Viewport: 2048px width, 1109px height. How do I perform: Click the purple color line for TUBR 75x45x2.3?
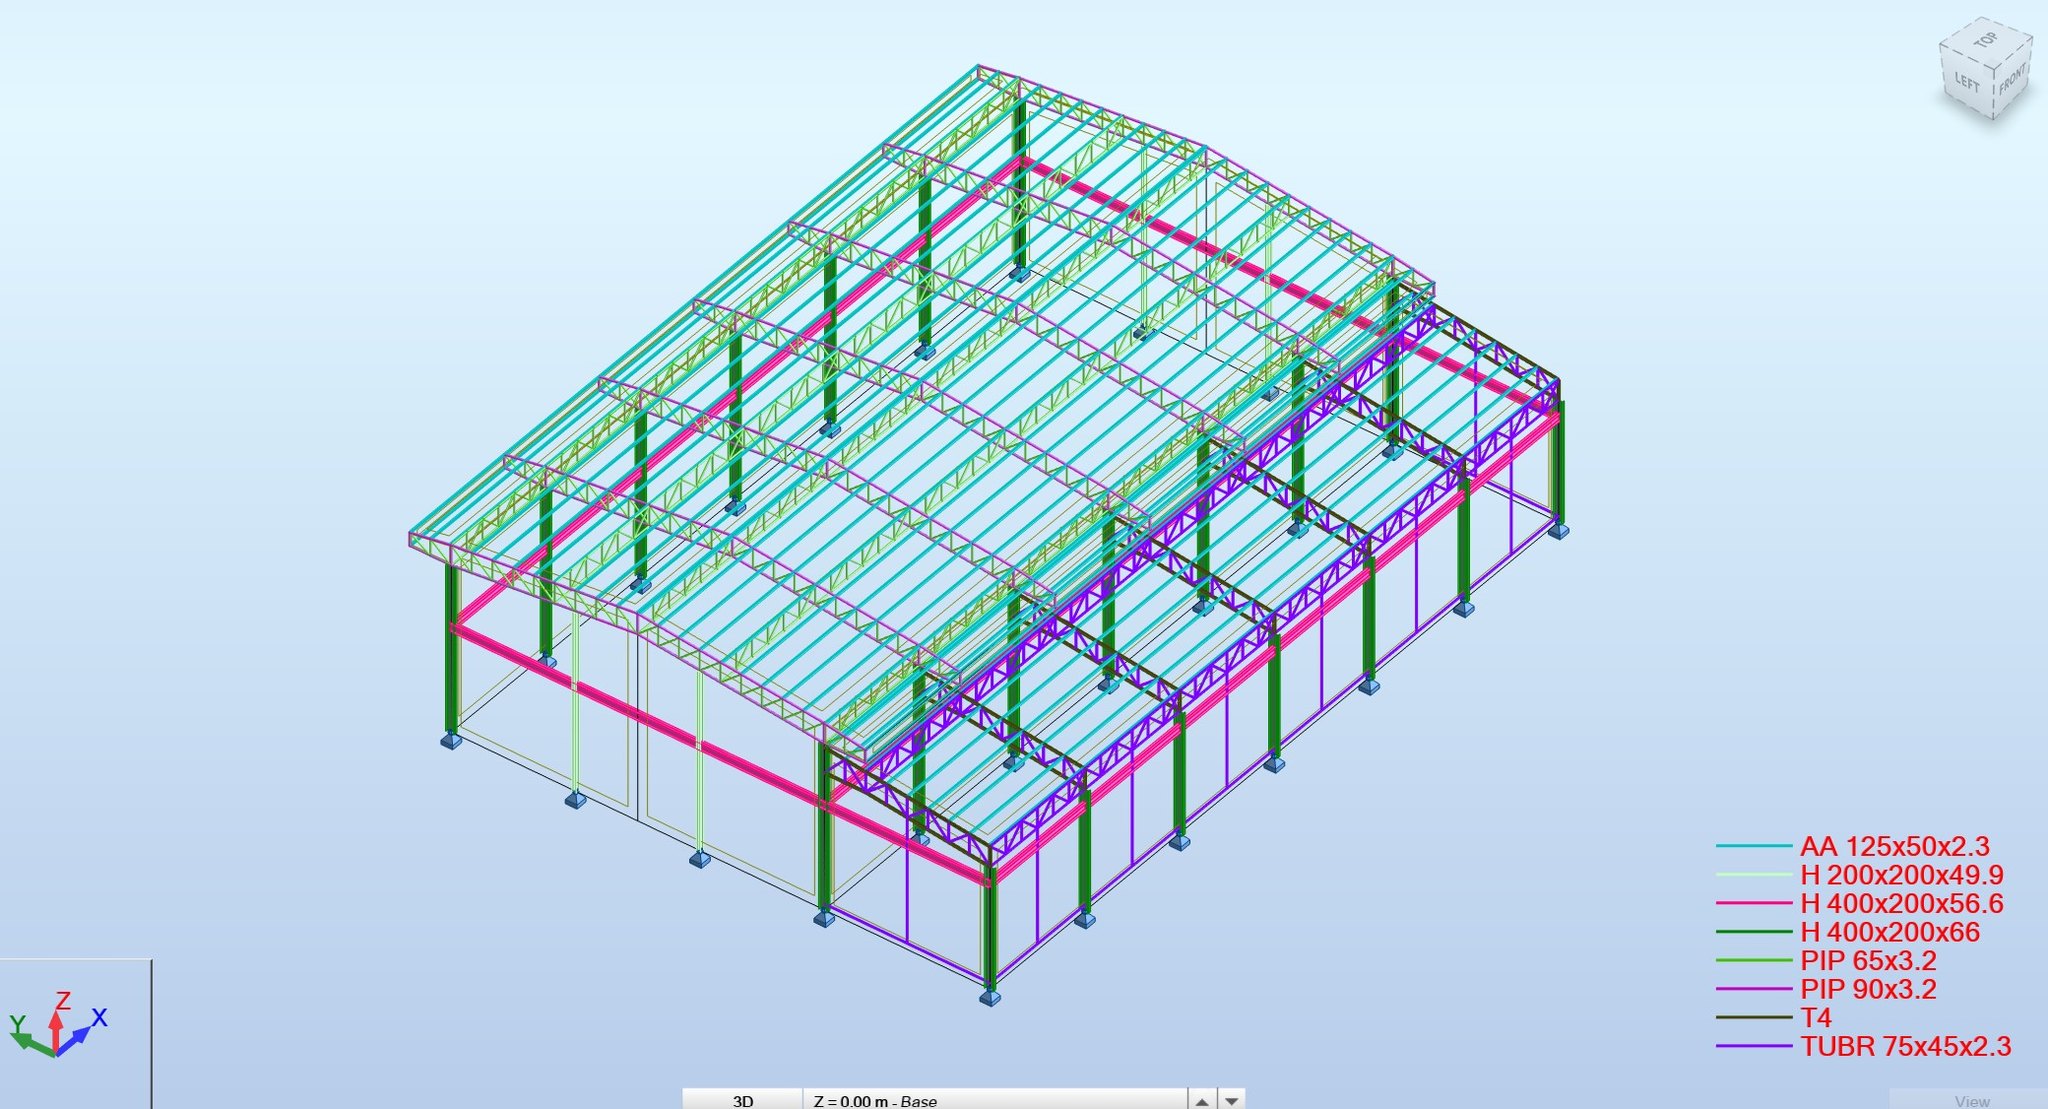pos(1753,1047)
